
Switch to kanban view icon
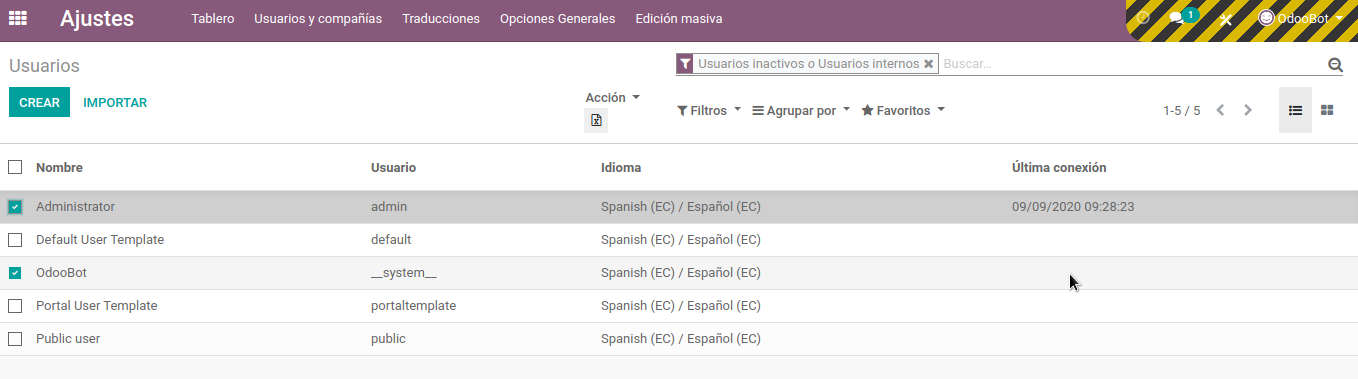(1327, 110)
